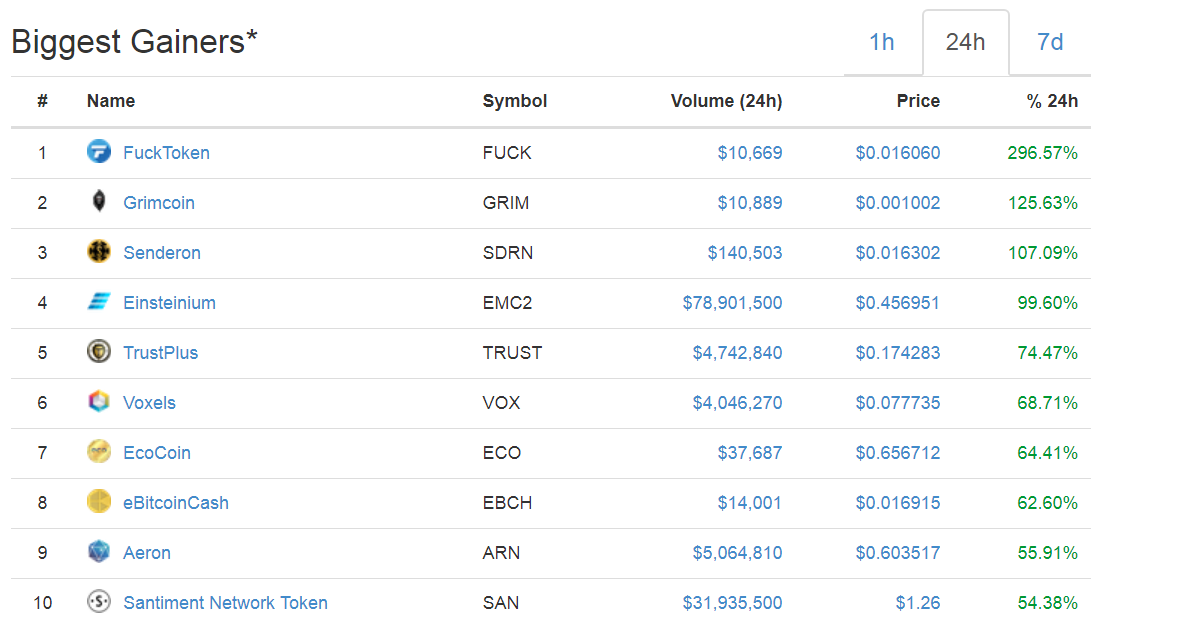This screenshot has width=1192, height=621.
Task: Open the EcoCoin name link
Action: [x=157, y=453]
